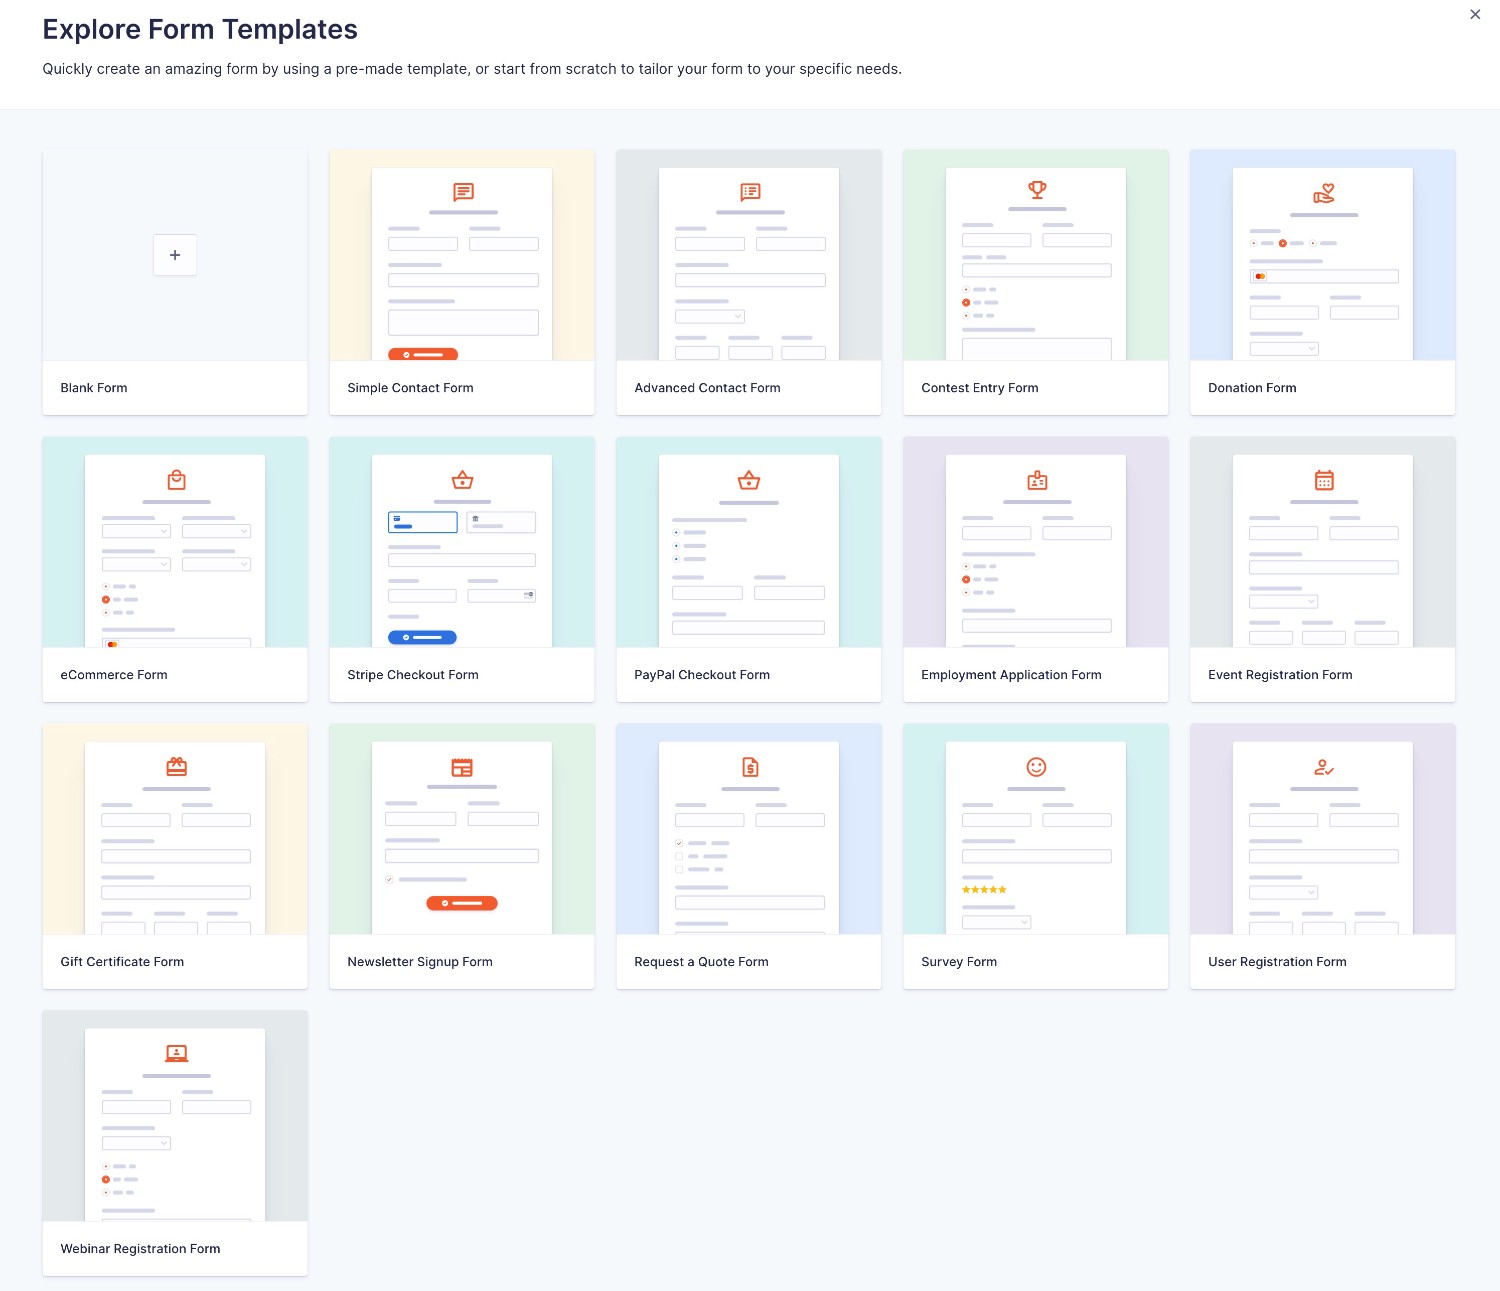Click the ID badge icon on Employment Application Form

tap(1037, 480)
